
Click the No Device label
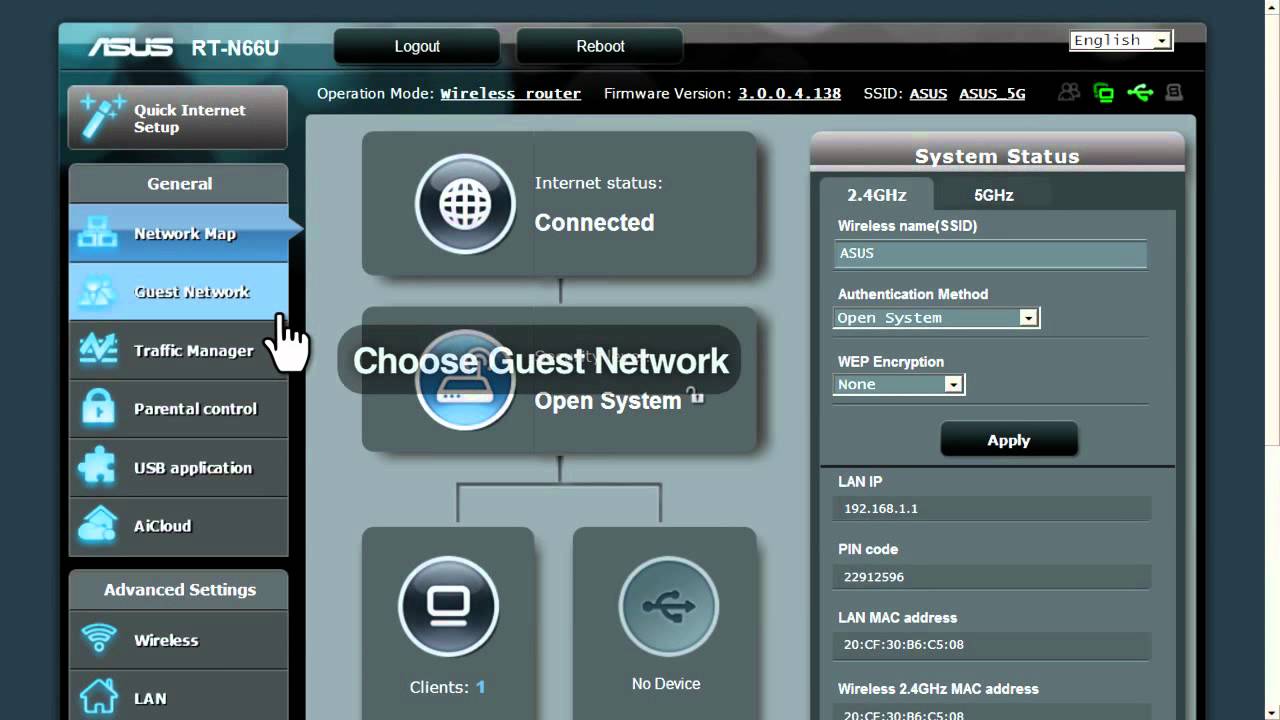tap(666, 684)
